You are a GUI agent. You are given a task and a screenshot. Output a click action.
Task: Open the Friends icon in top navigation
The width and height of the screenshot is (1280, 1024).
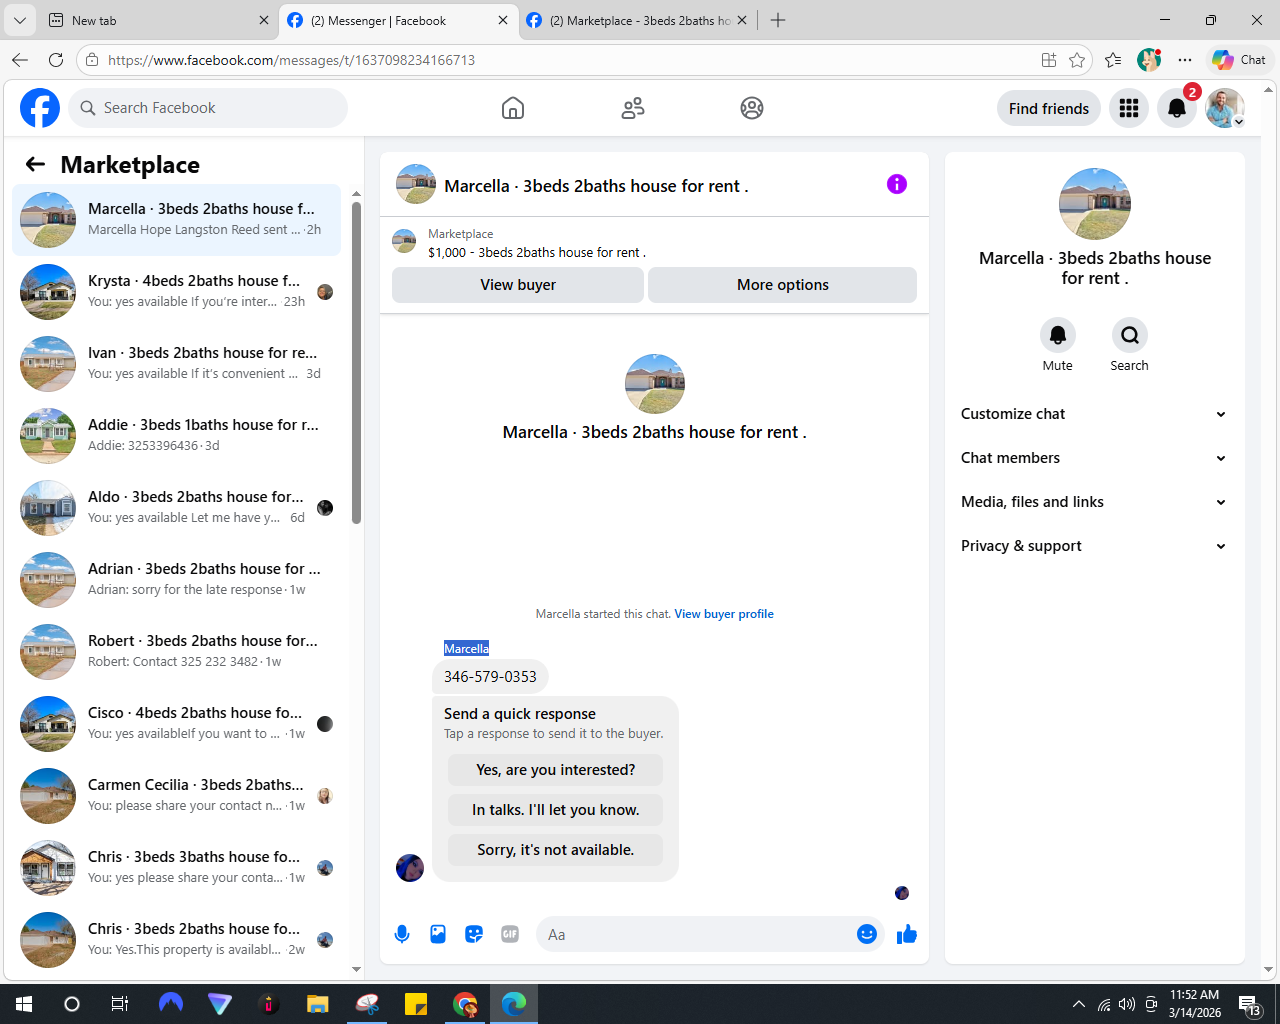[633, 108]
